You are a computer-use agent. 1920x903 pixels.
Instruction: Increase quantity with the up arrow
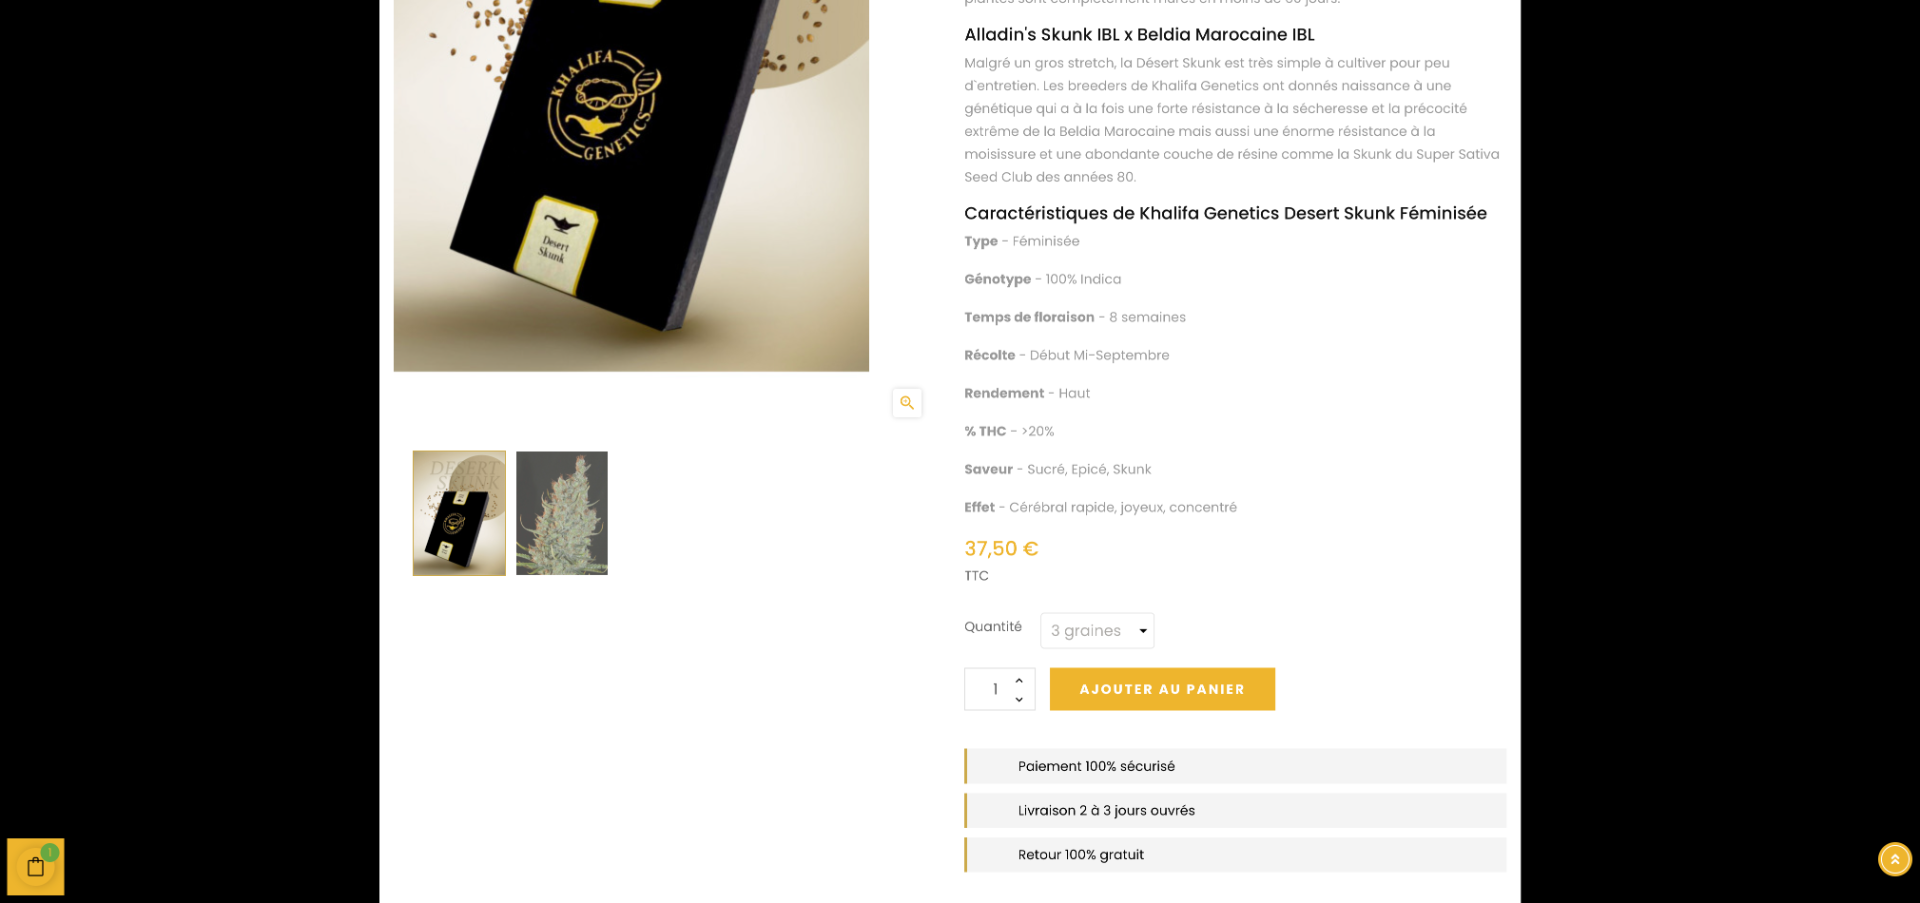pyautogui.click(x=1019, y=680)
